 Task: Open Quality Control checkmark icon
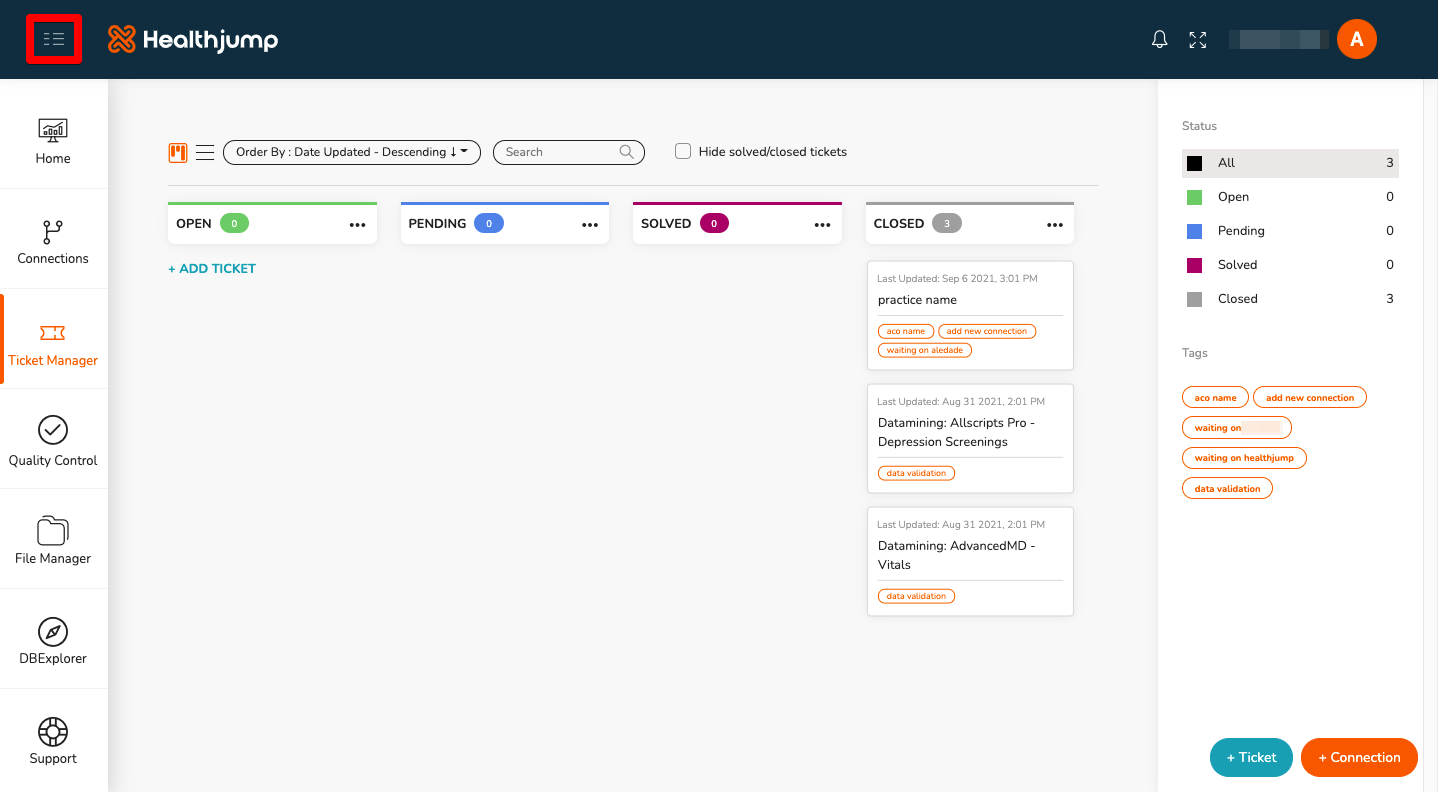click(x=53, y=430)
